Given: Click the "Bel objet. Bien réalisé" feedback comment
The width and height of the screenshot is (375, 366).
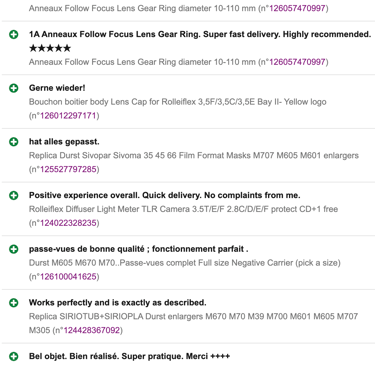Looking at the screenshot, I should 129,356.
